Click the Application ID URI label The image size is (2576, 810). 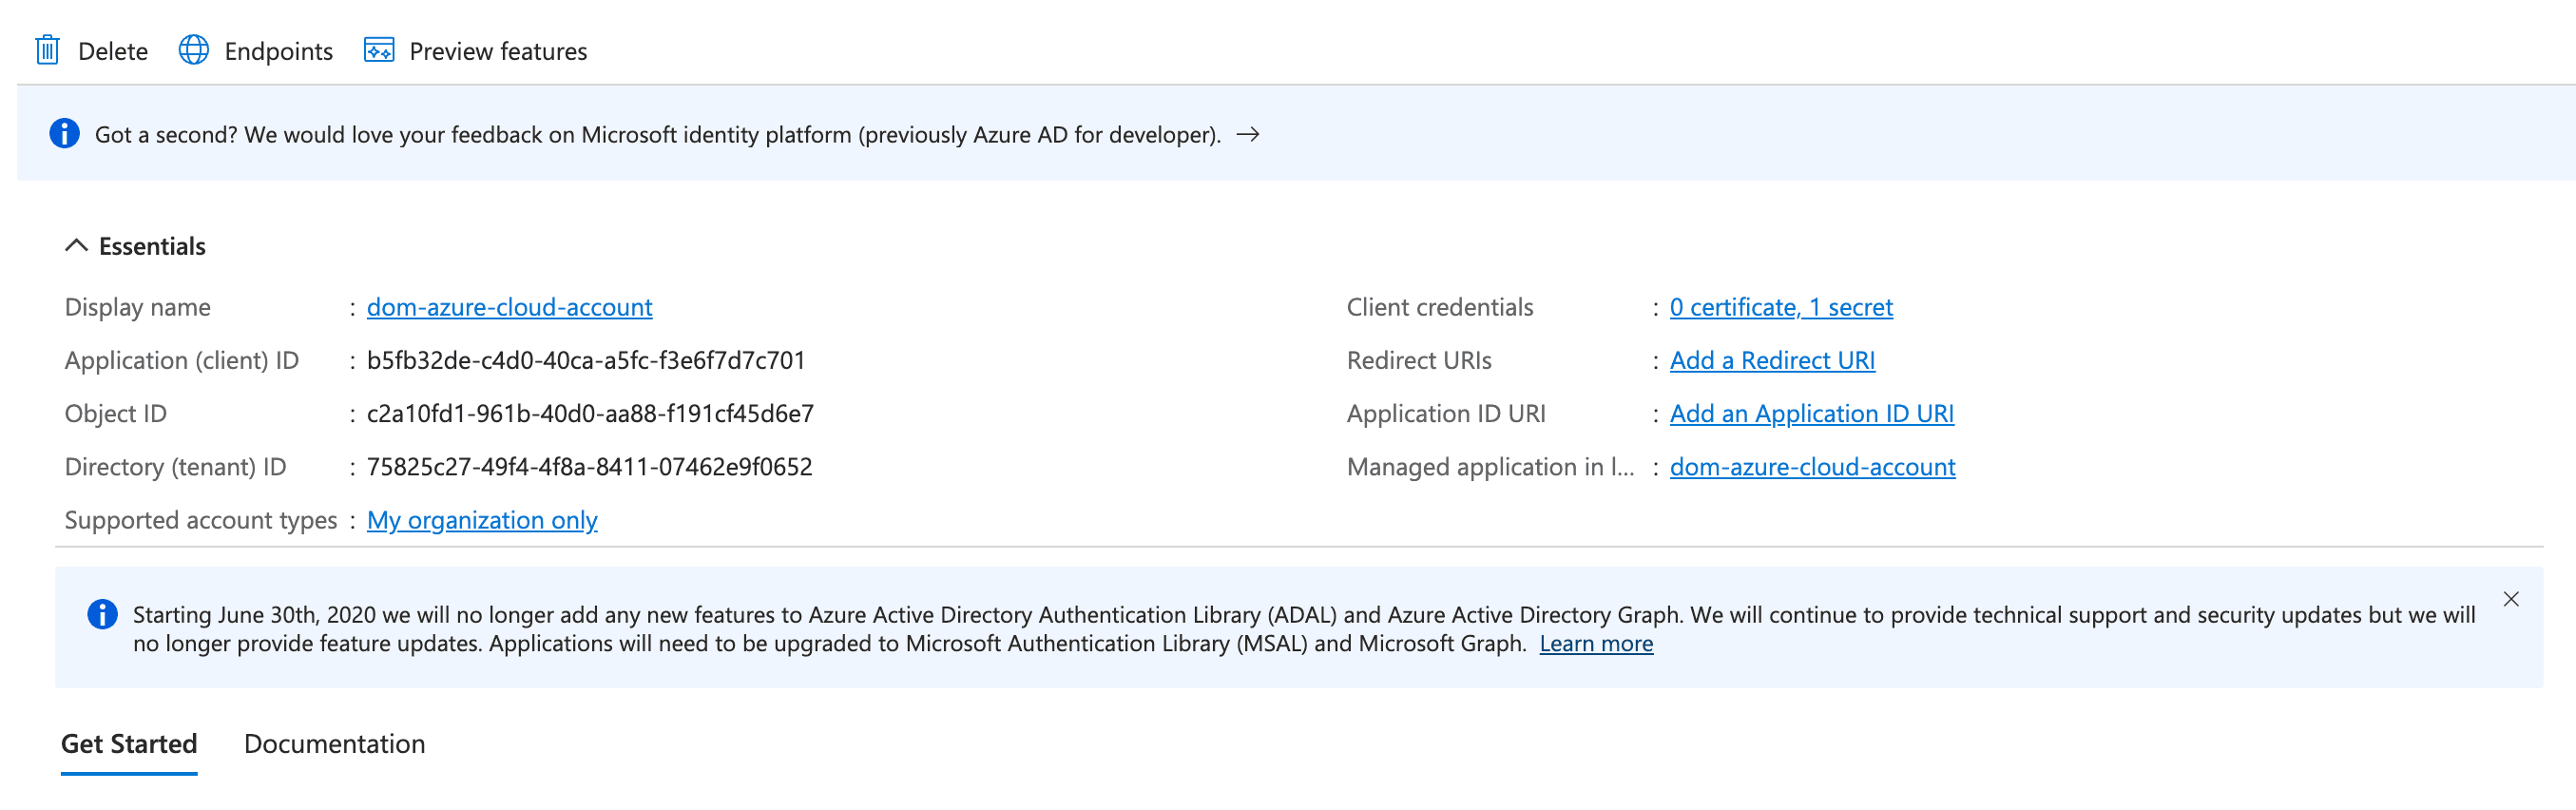1445,413
